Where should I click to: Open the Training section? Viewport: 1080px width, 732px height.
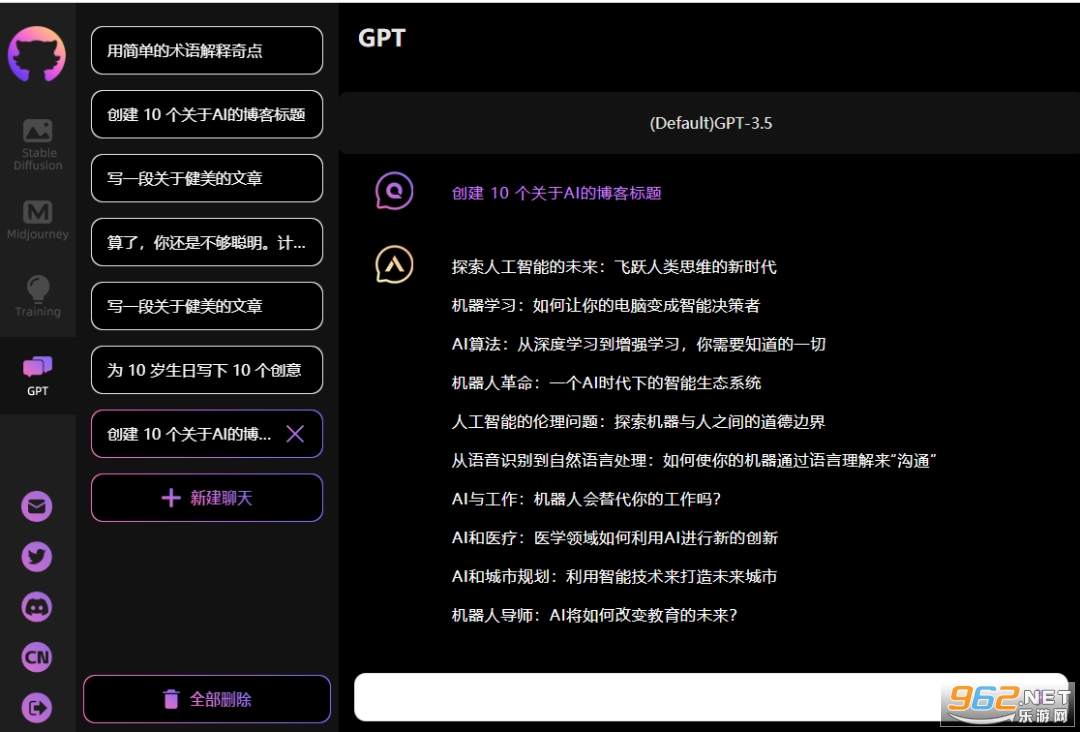(x=37, y=296)
